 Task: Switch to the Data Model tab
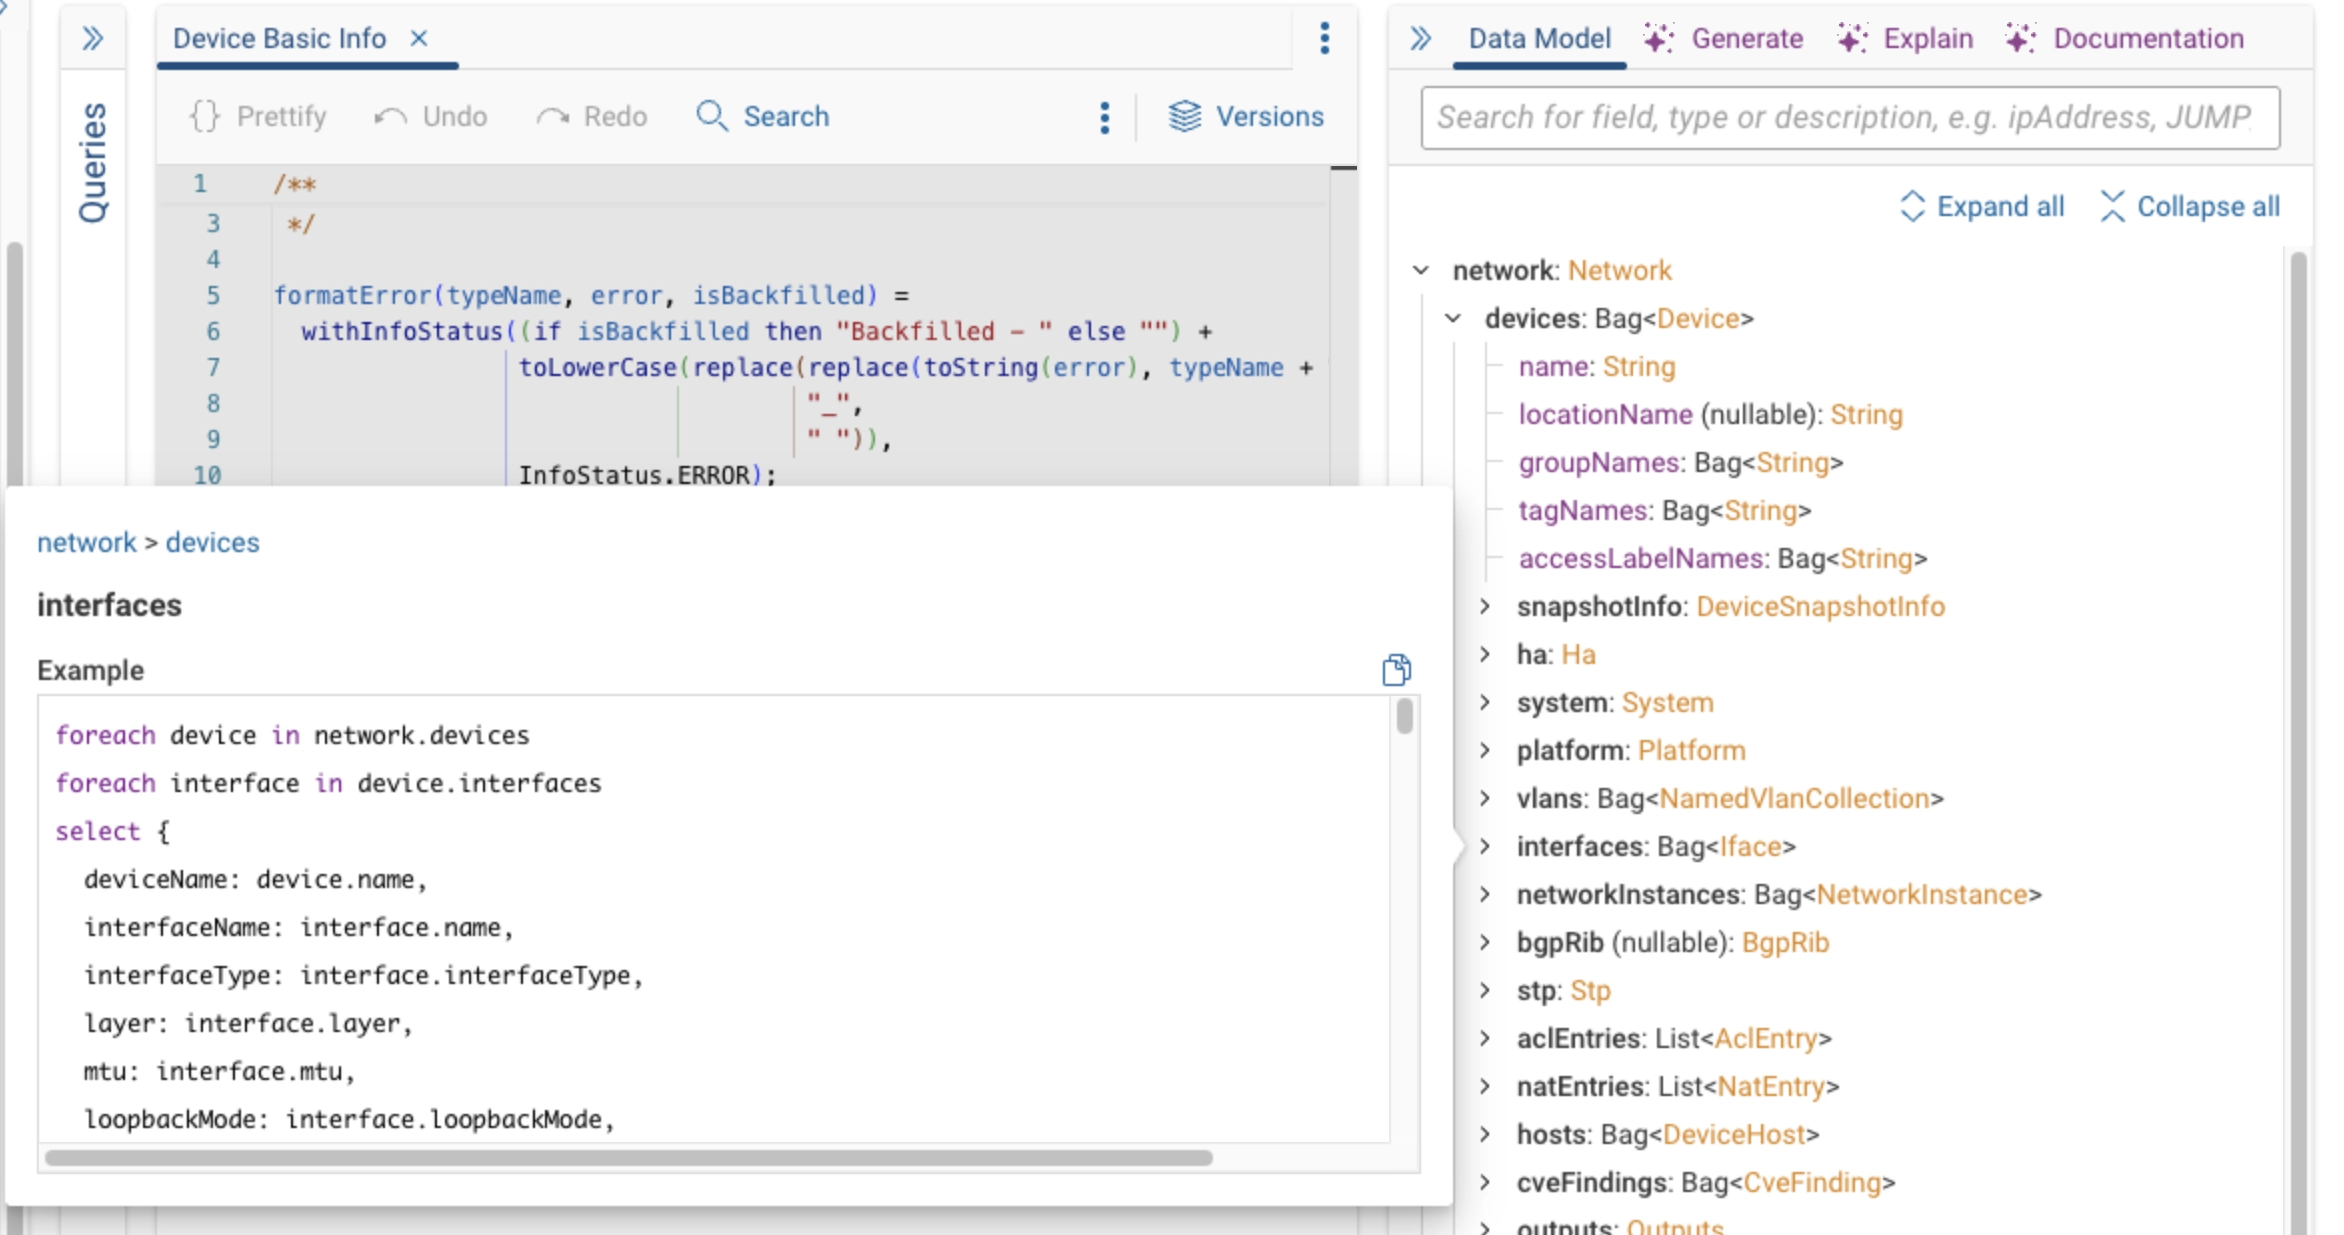pos(1539,38)
